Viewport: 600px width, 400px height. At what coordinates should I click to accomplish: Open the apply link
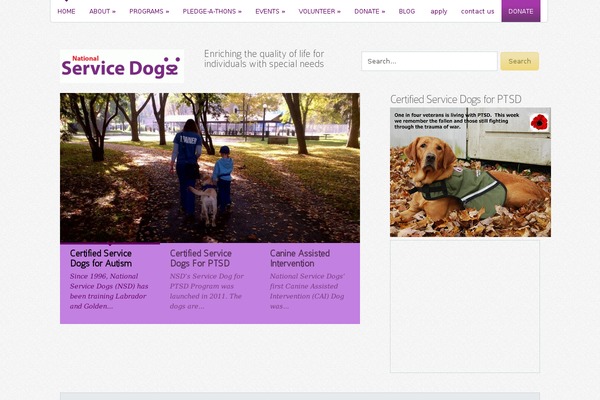tap(439, 11)
